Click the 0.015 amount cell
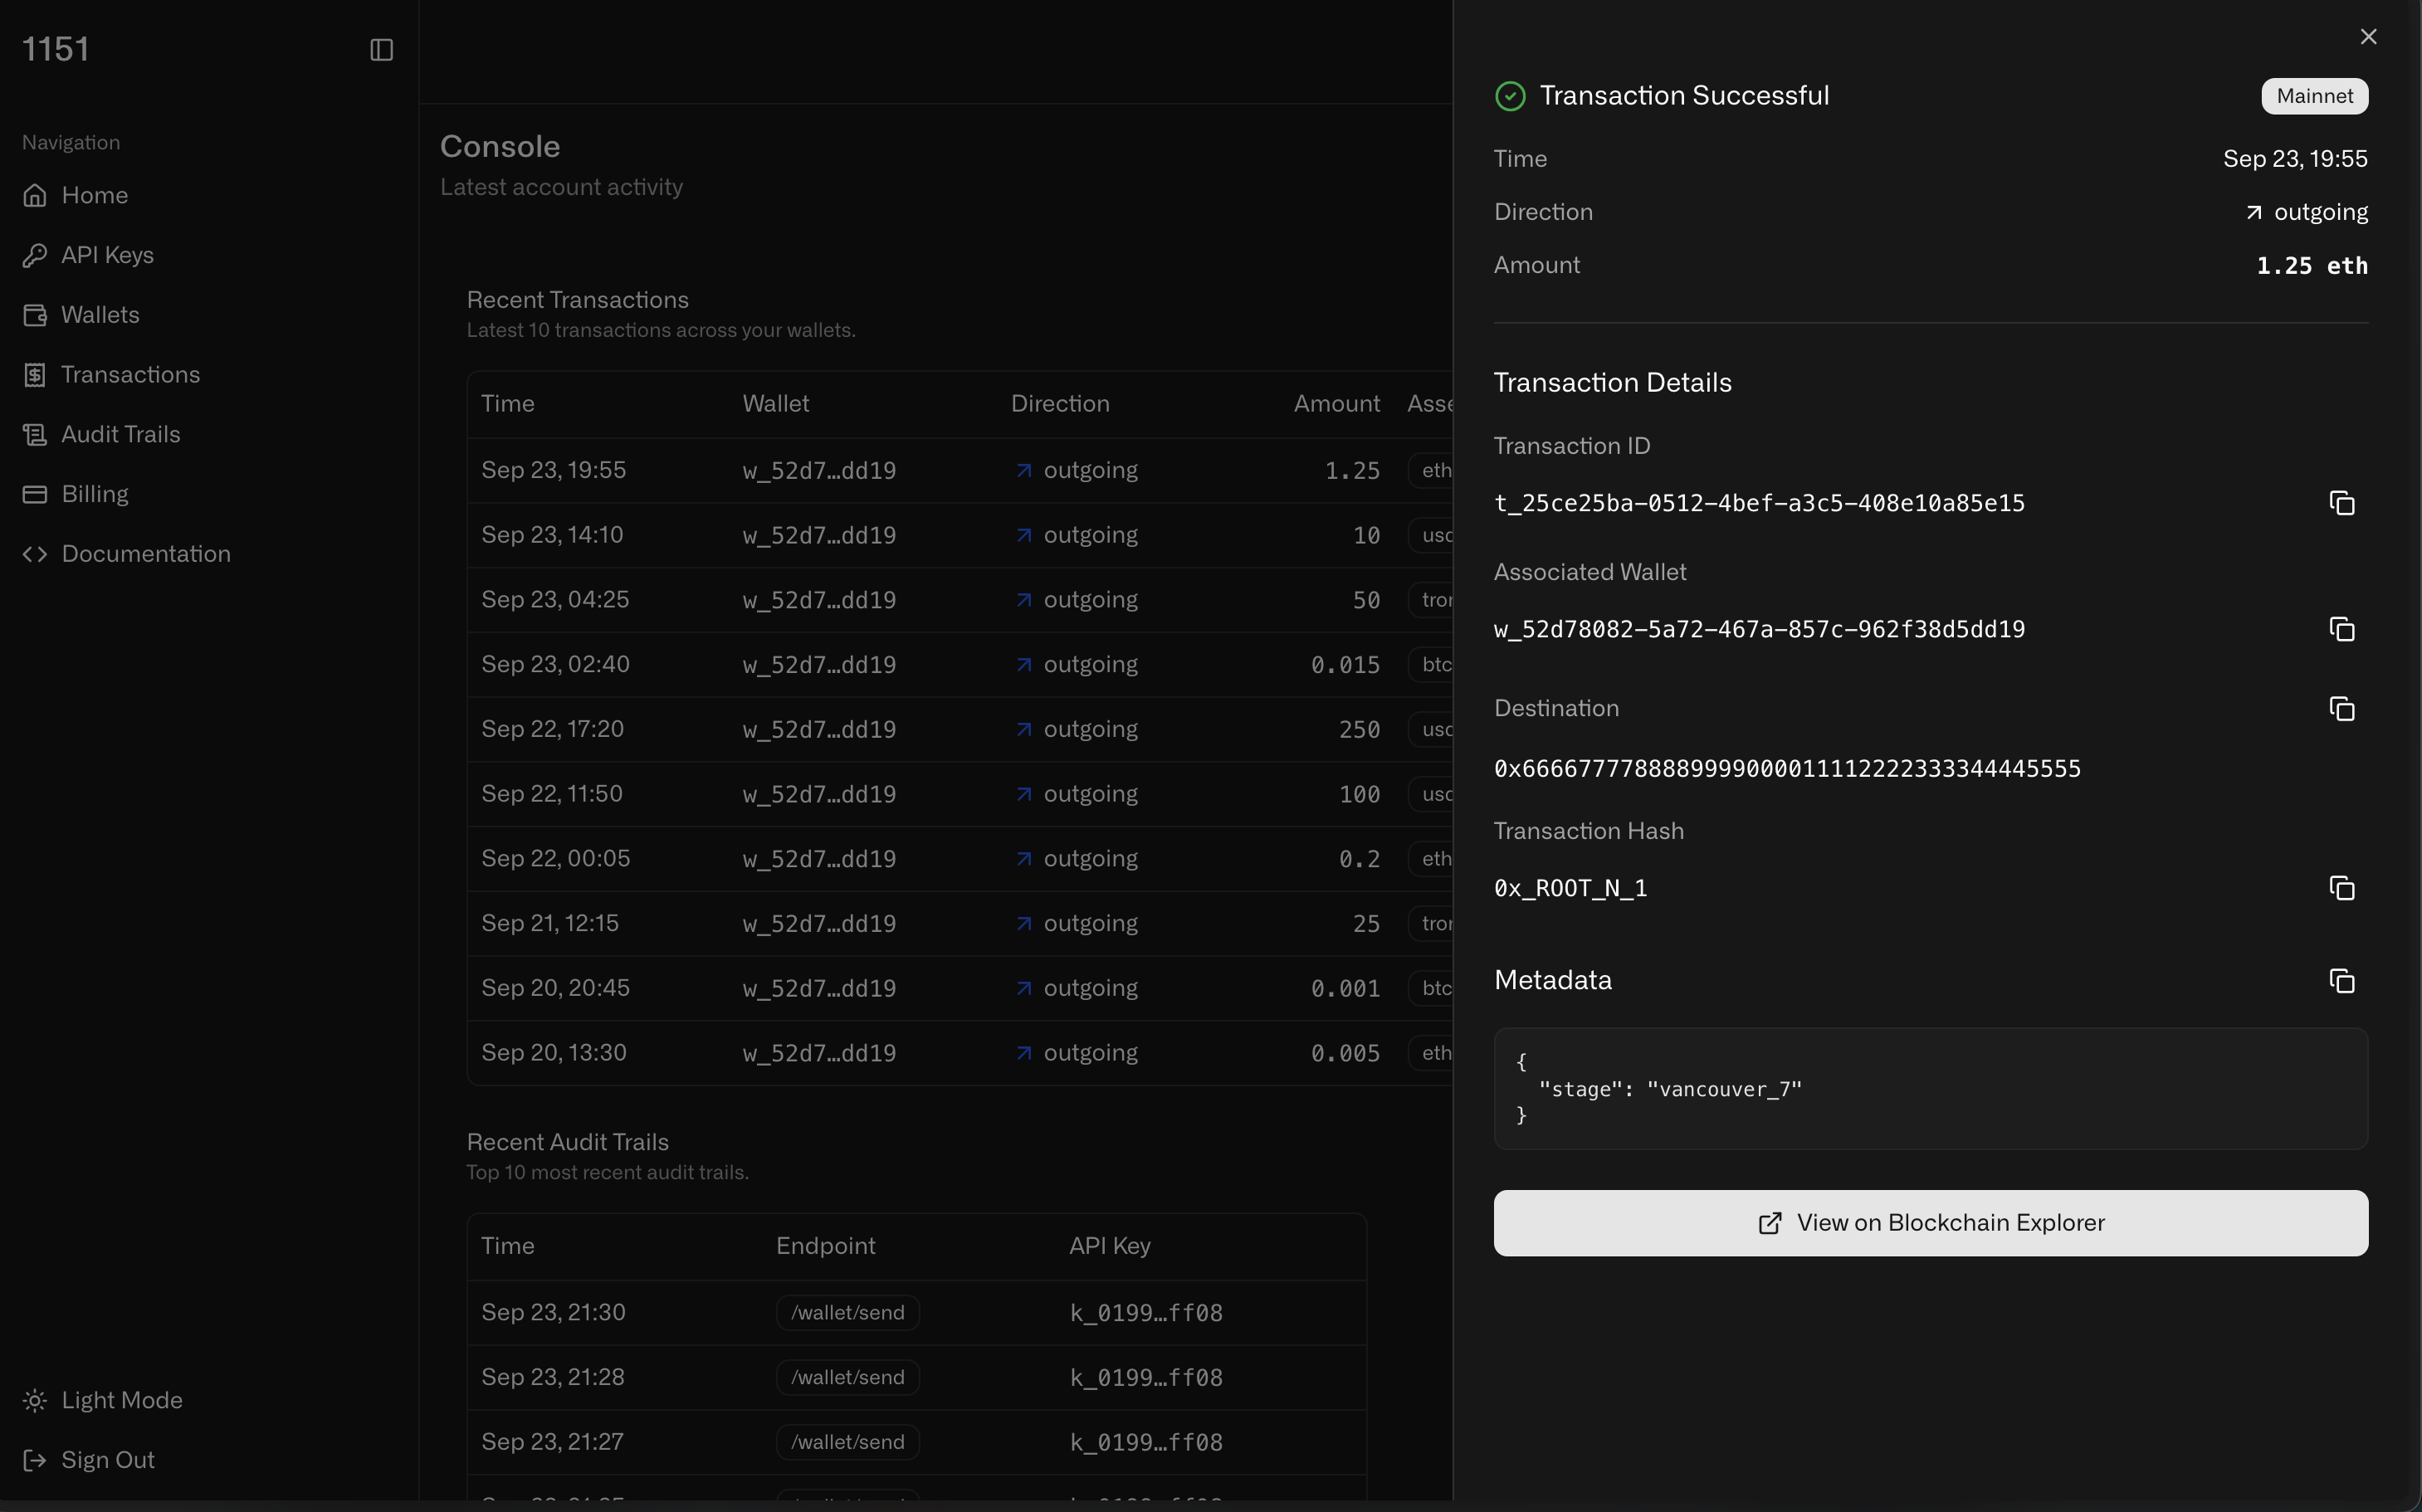Image resolution: width=2422 pixels, height=1512 pixels. point(1345,665)
